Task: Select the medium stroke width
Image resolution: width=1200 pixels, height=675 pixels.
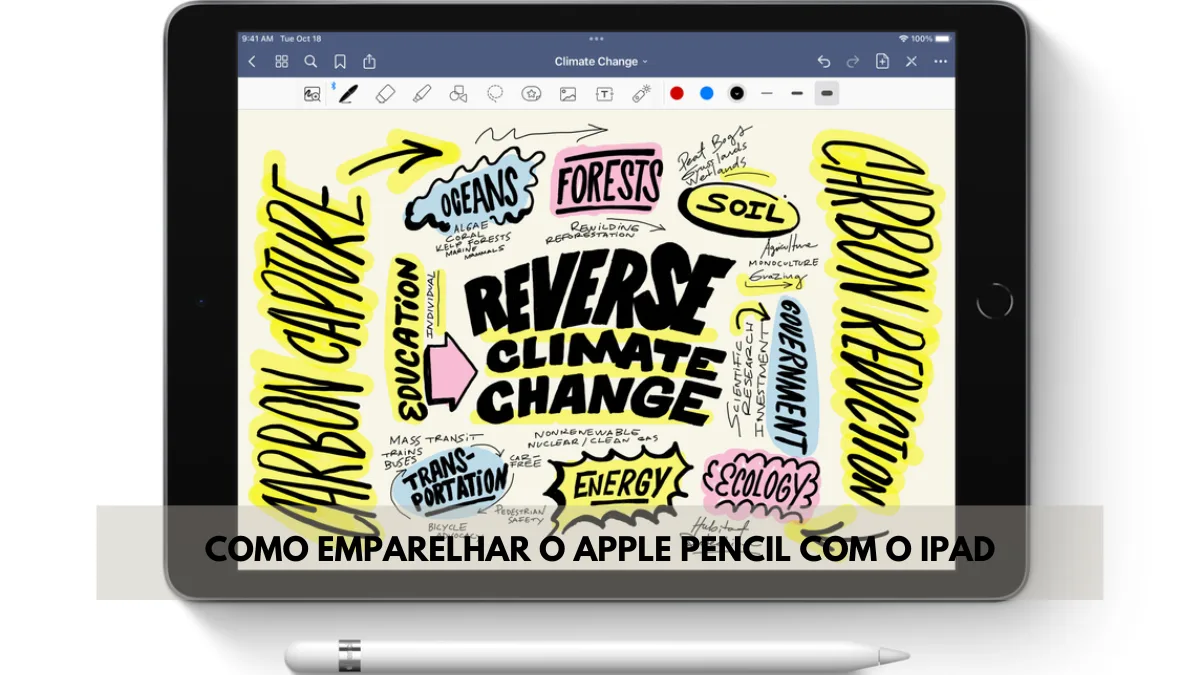Action: [797, 93]
